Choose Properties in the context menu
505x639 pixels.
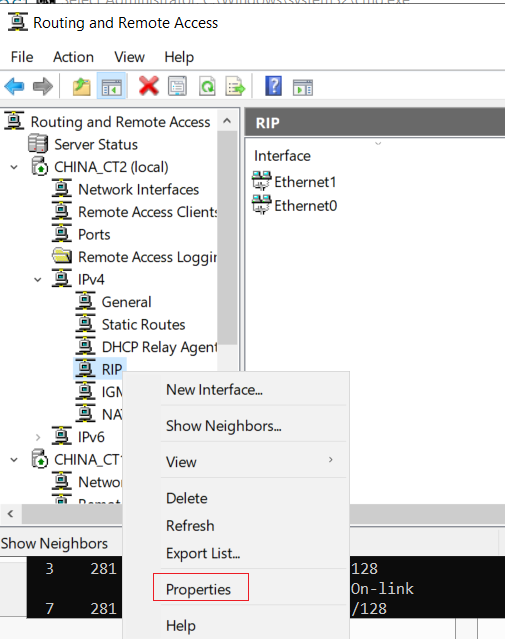198,589
